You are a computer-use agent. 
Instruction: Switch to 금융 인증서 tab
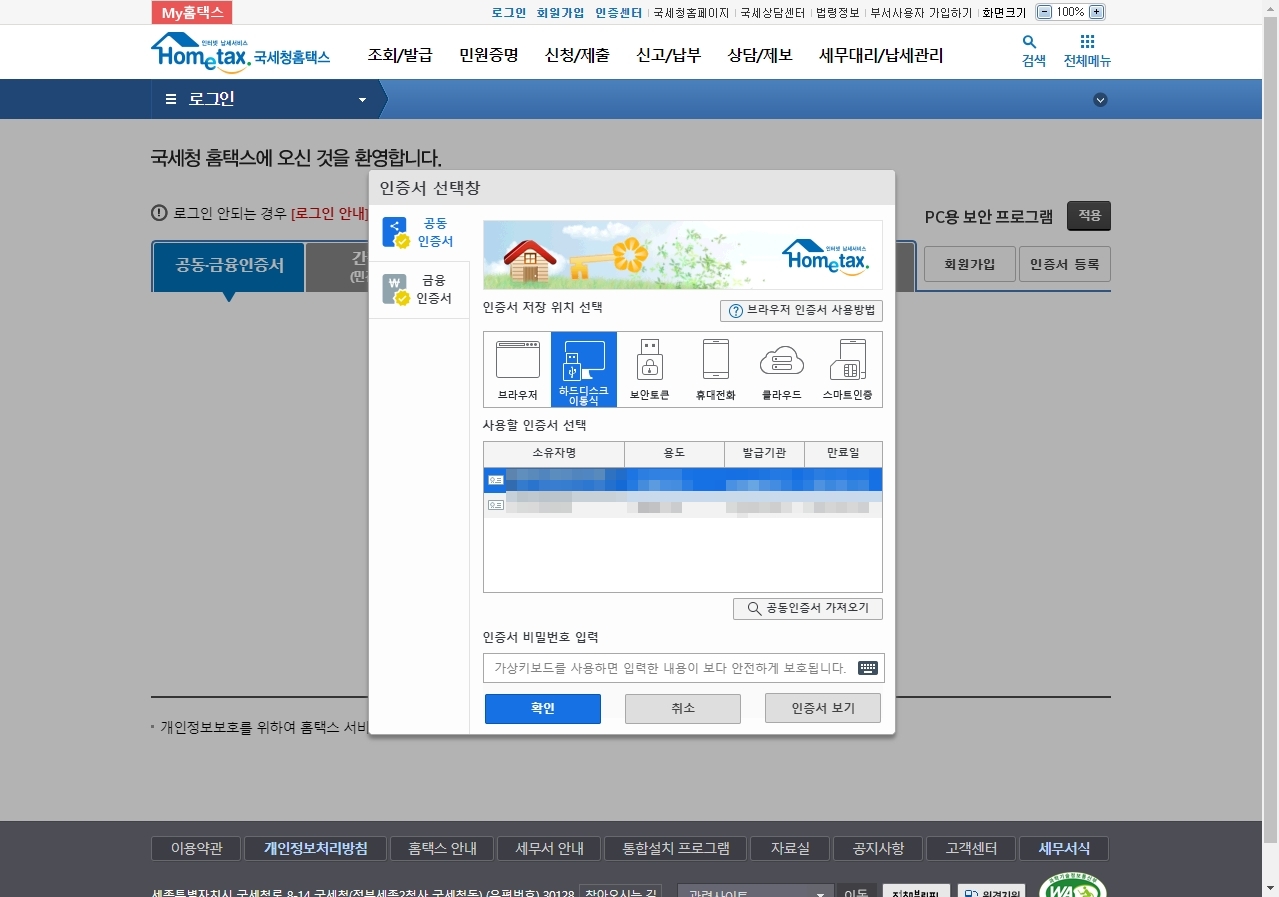(x=419, y=290)
